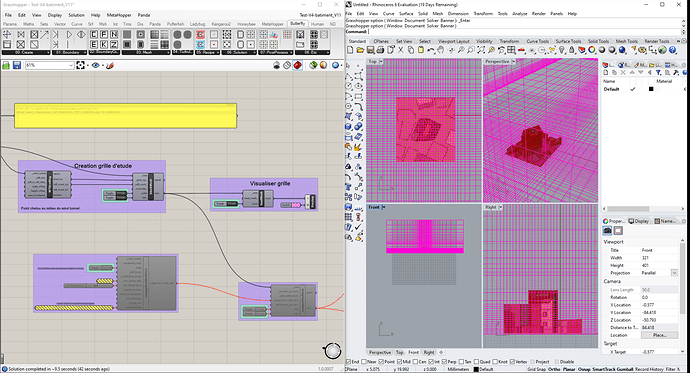Screen dimensions: 690x373
Task: Toggle Quad osnap checkbox
Action: pos(477,362)
